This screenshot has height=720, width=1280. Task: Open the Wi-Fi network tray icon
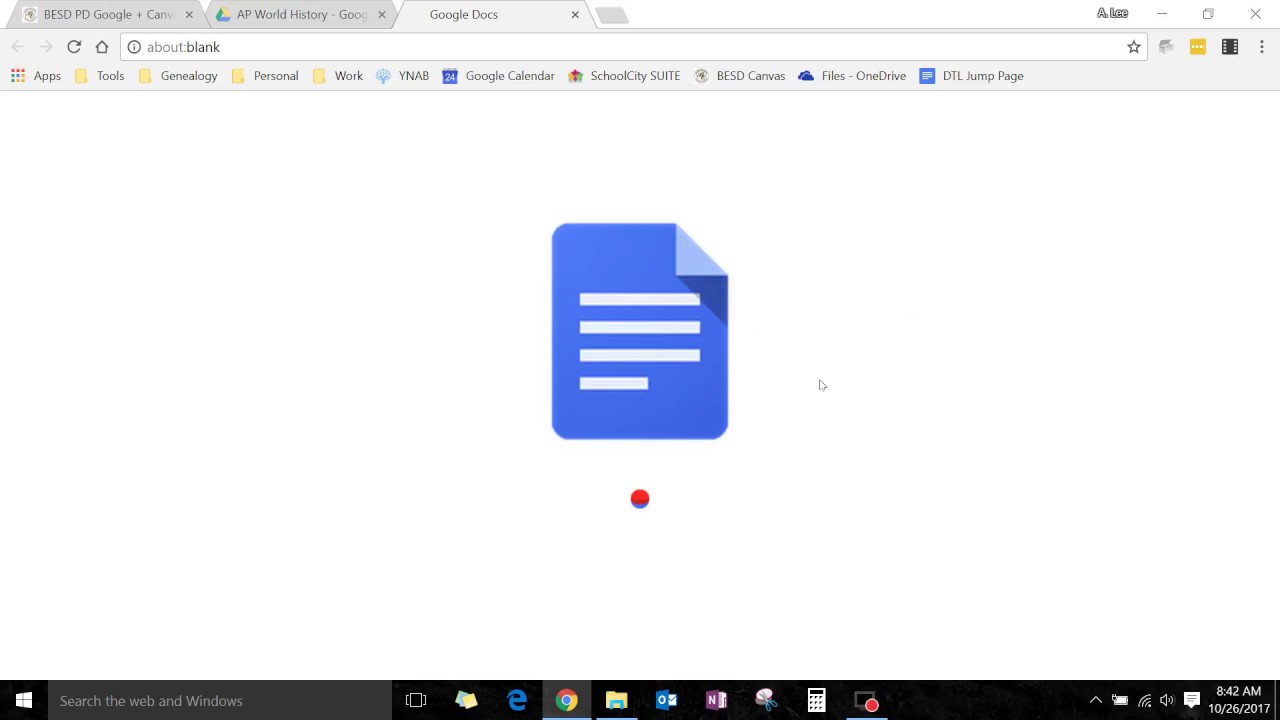(1144, 701)
